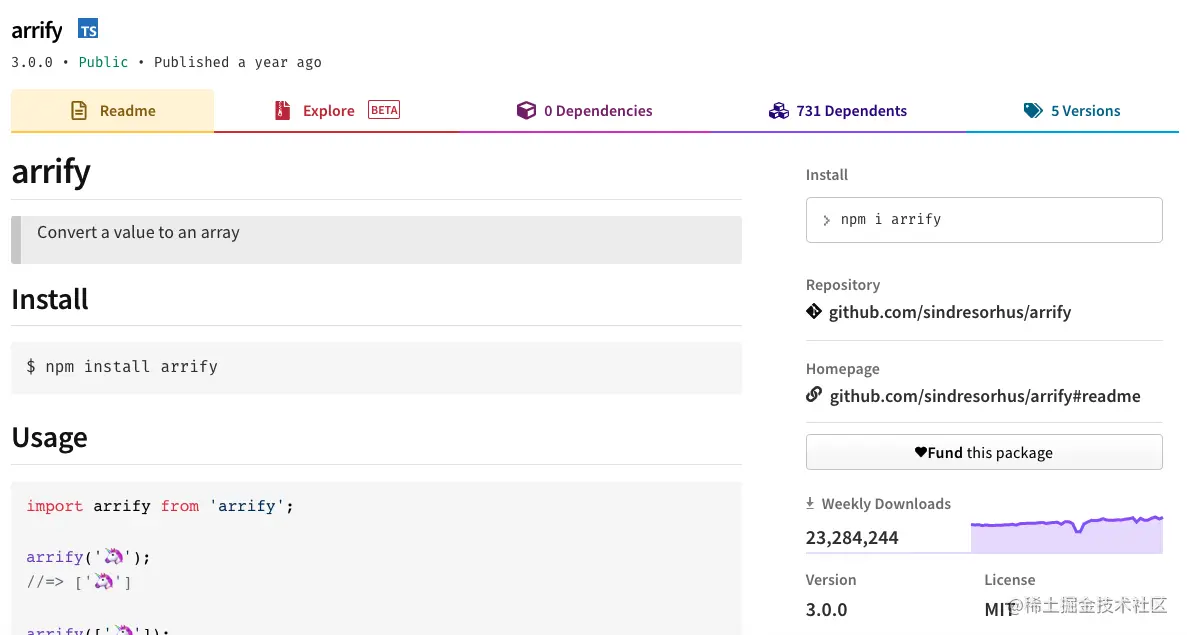Click the red Explore file icon
This screenshot has height=635, width=1187.
point(282,111)
